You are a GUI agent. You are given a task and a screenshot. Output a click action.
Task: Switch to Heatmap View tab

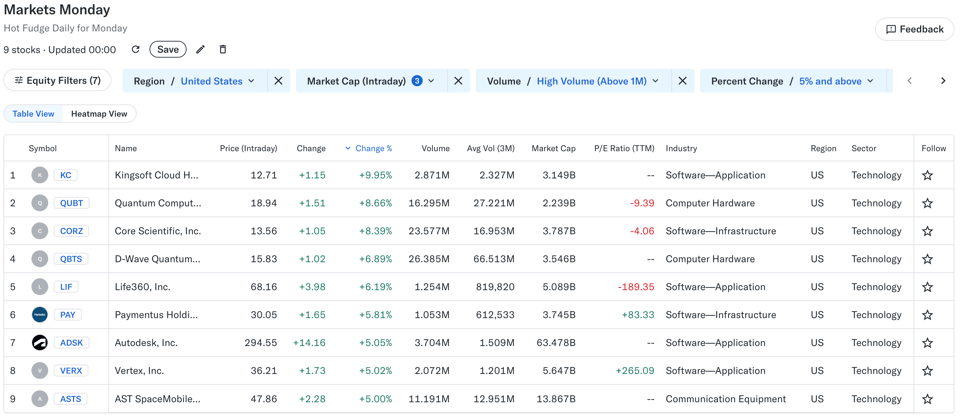[x=99, y=114]
